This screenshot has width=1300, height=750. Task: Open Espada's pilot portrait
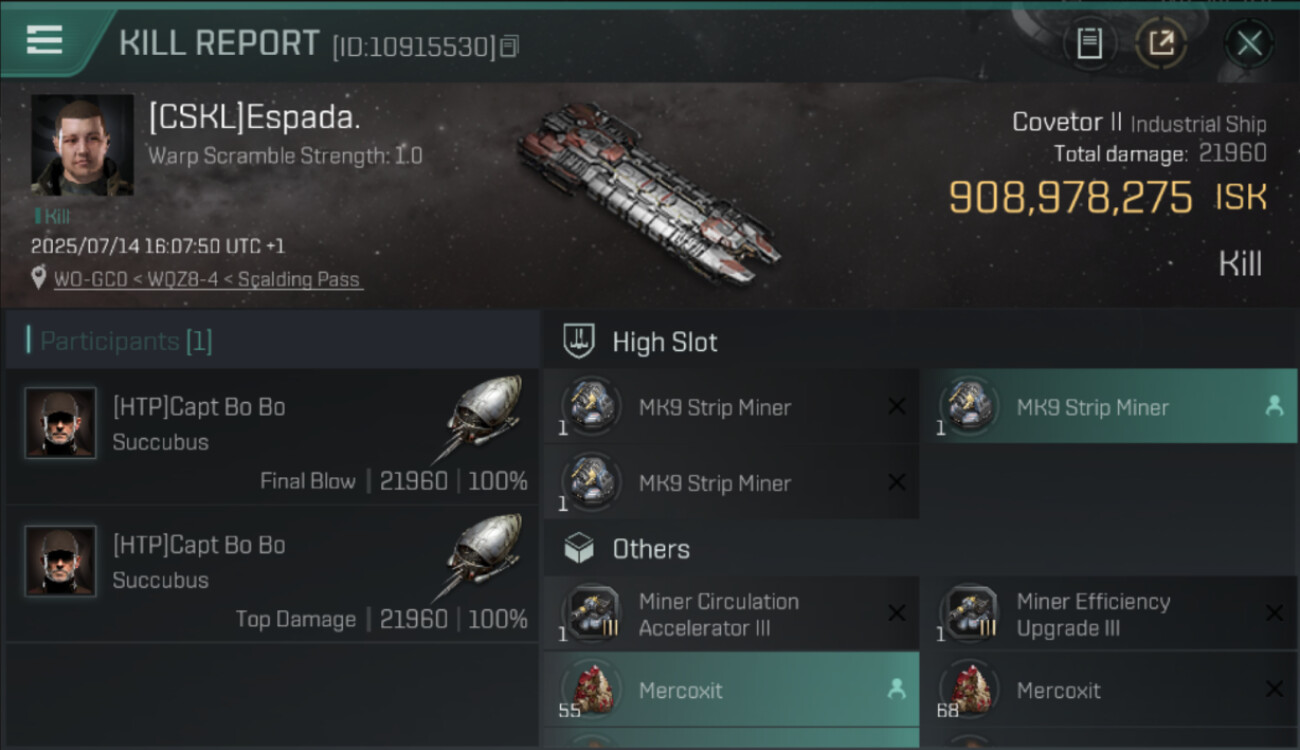pos(82,146)
